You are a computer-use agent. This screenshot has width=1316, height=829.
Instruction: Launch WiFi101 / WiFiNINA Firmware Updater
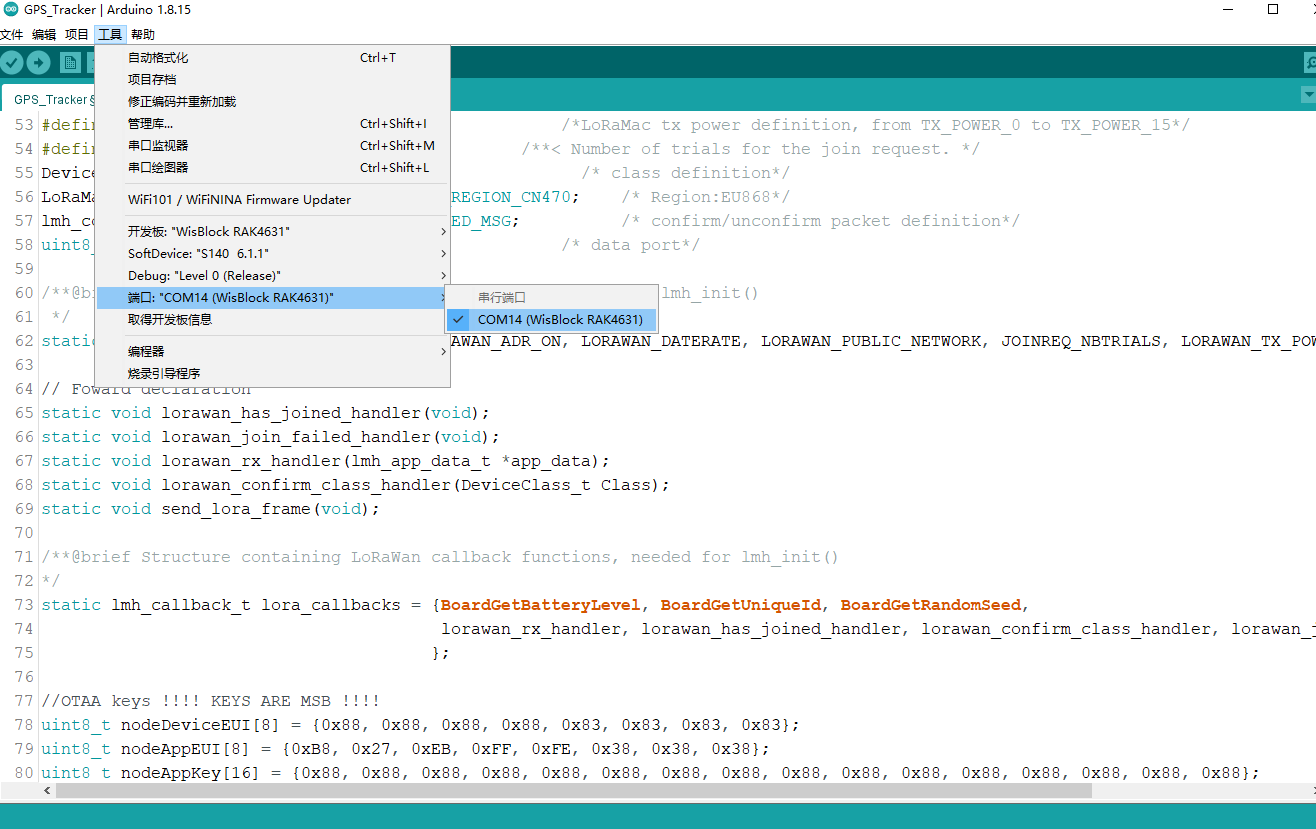click(x=273, y=200)
